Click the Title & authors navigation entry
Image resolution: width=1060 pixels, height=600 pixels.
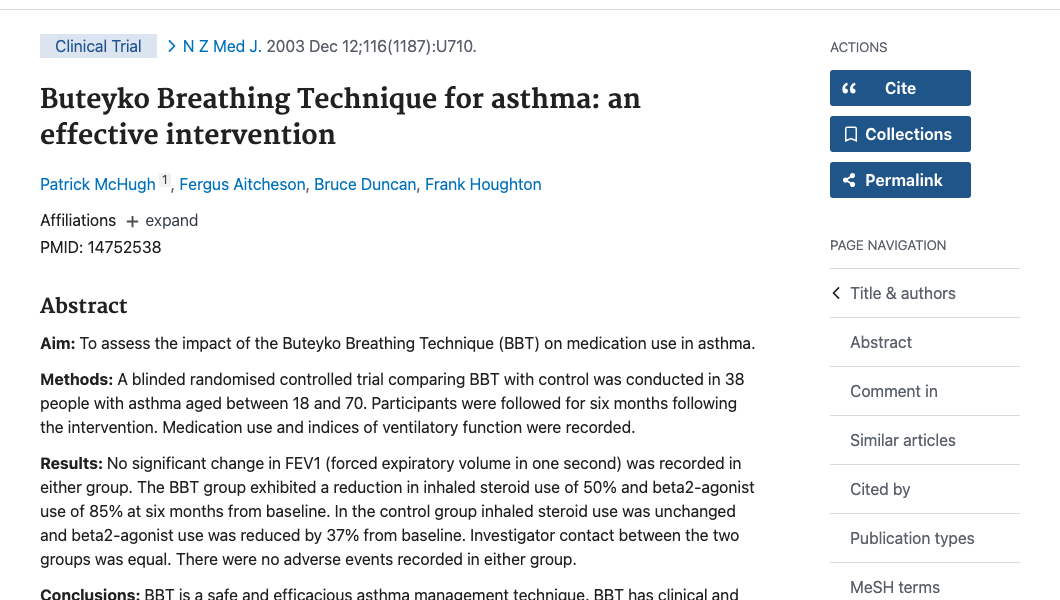902,293
